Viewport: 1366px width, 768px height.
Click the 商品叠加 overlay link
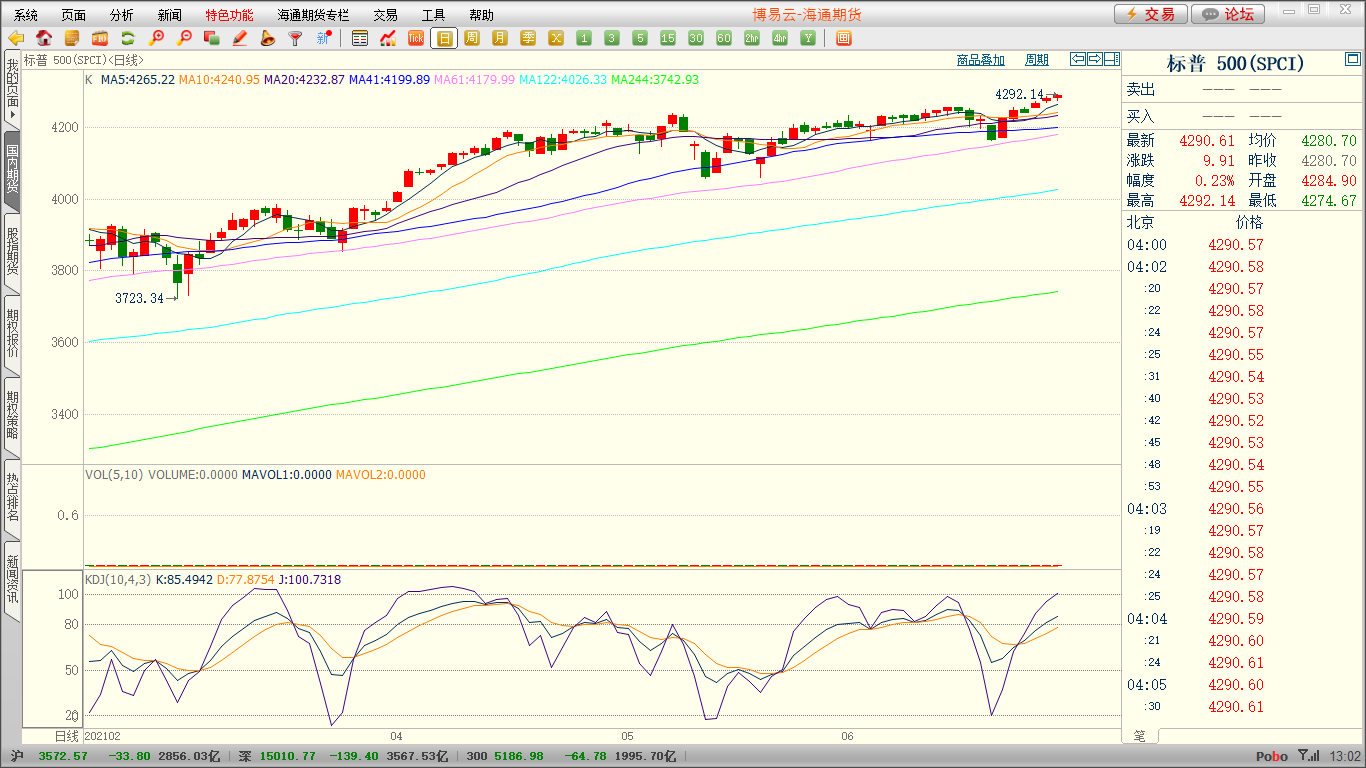[980, 60]
